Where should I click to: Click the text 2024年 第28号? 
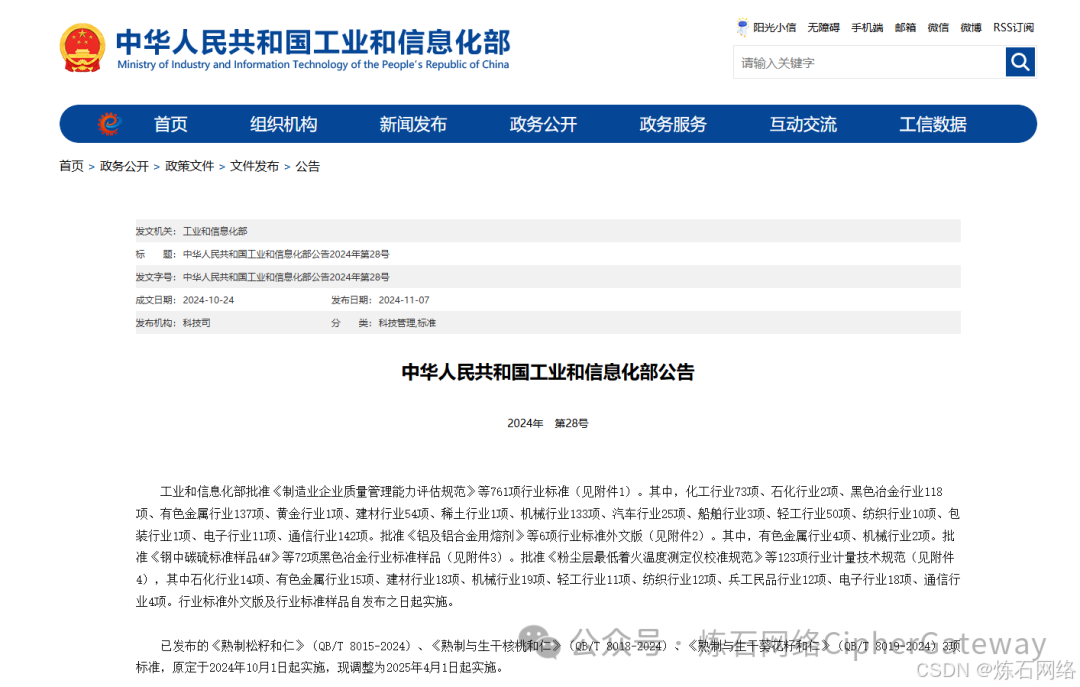548,423
